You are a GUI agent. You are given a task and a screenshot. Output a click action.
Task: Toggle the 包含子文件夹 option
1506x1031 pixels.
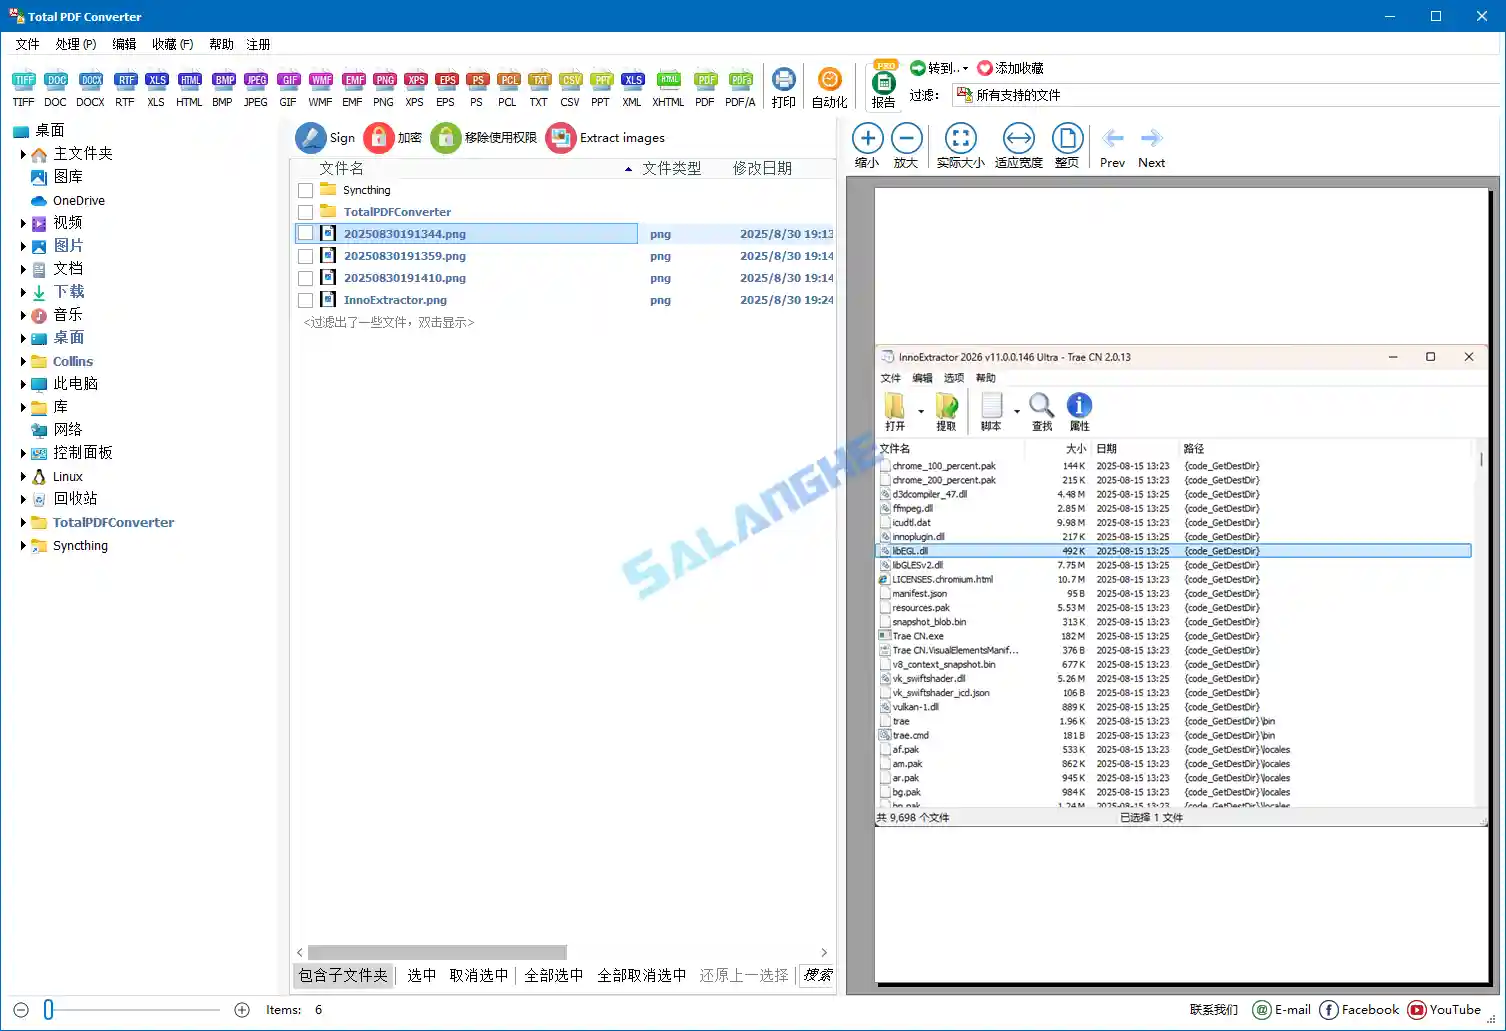342,975
